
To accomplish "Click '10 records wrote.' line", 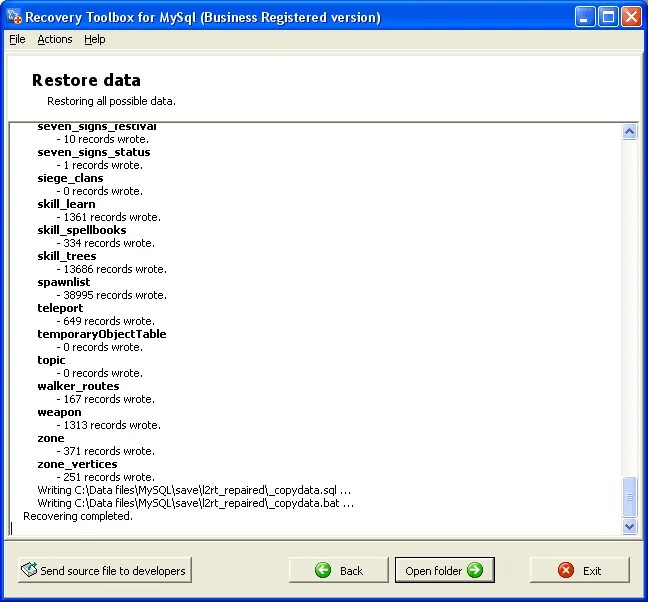I will click(x=103, y=139).
